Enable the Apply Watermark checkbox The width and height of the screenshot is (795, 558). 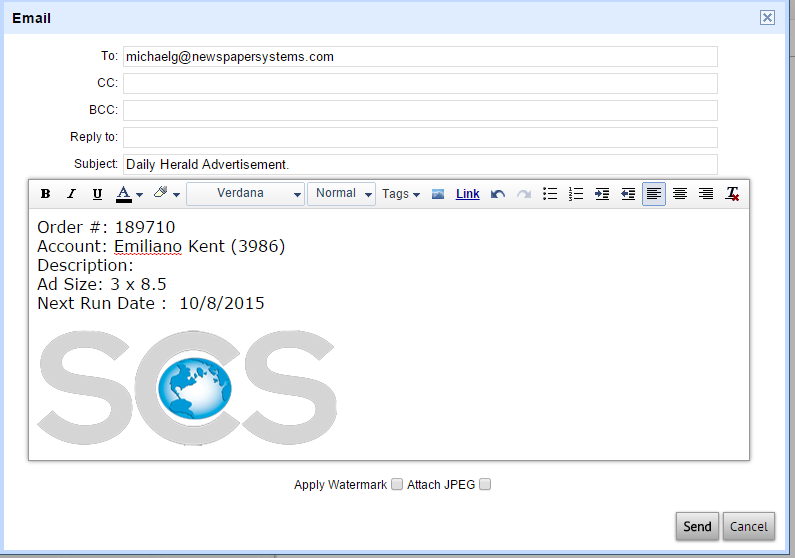pyautogui.click(x=397, y=485)
